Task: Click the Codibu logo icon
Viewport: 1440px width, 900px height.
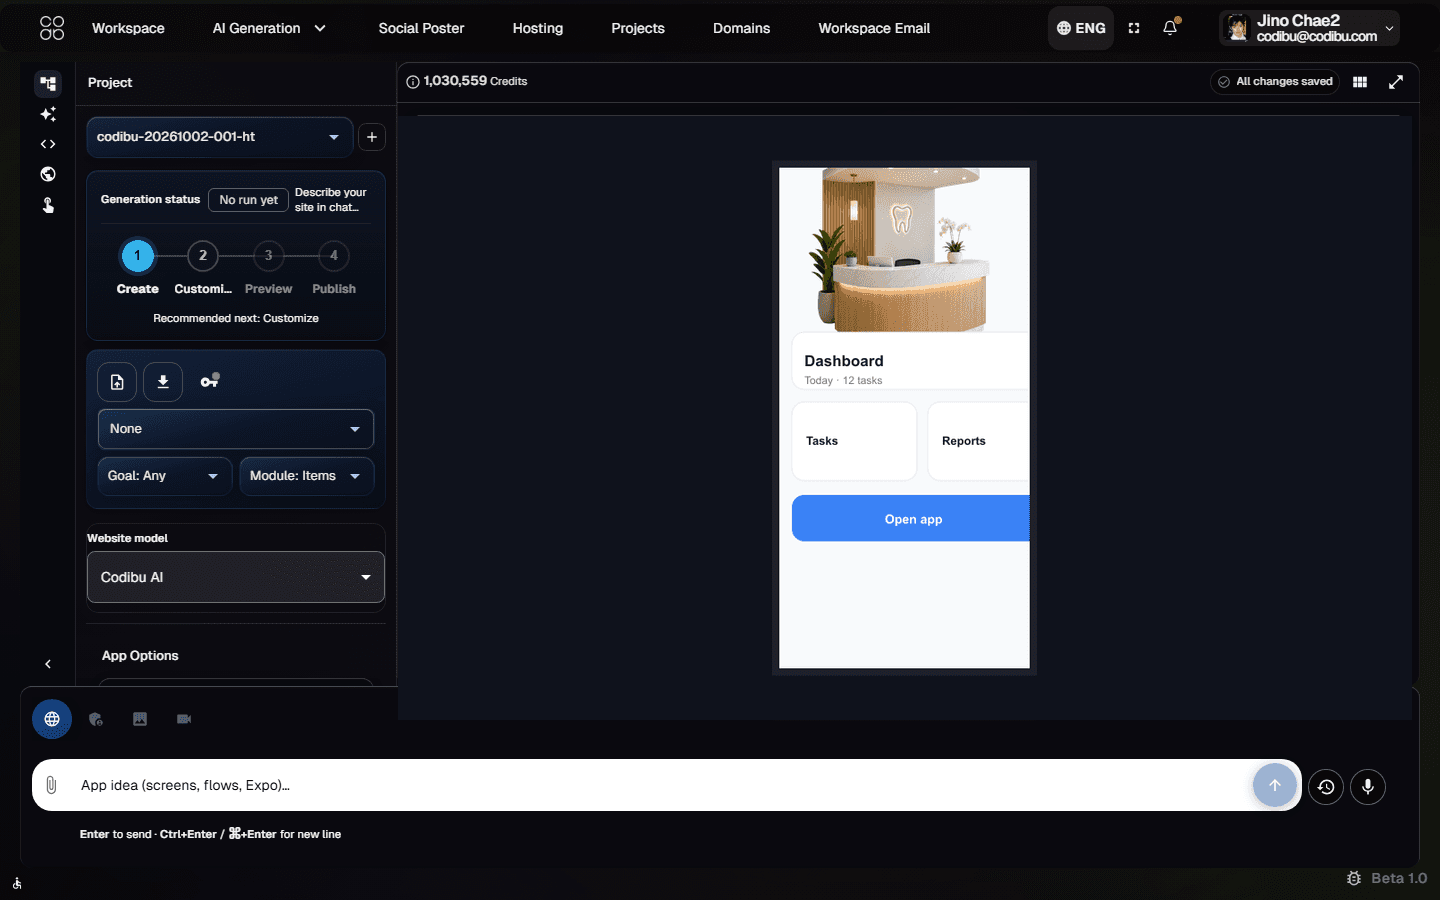Action: pos(52,28)
